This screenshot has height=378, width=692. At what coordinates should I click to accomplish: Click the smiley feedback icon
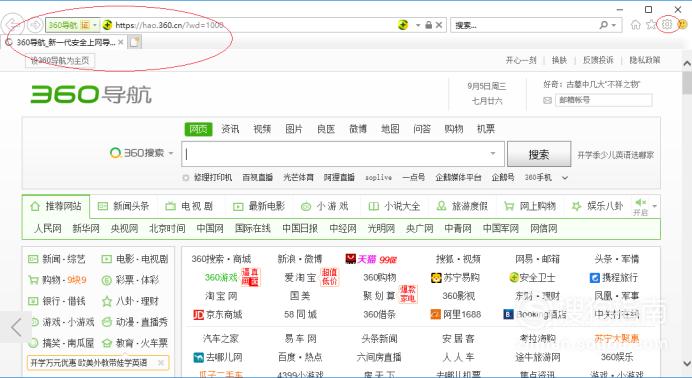click(682, 25)
